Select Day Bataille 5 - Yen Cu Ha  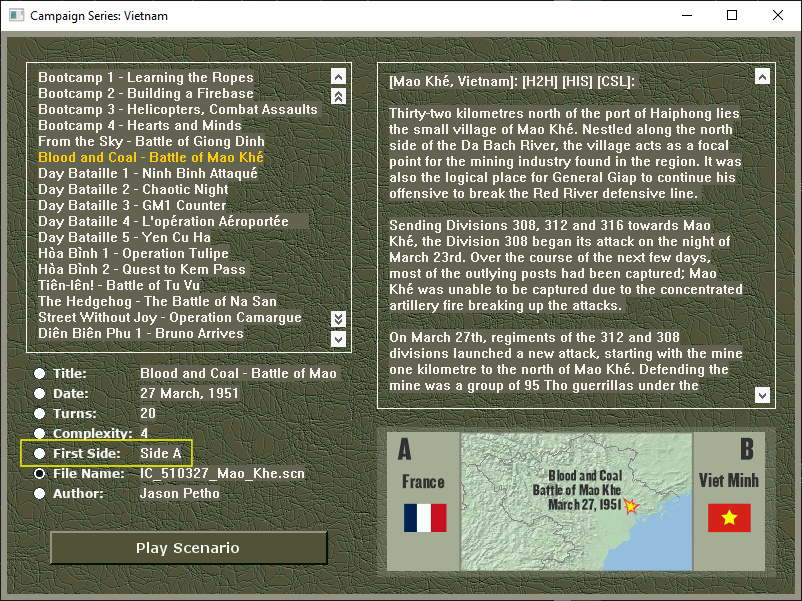(124, 237)
